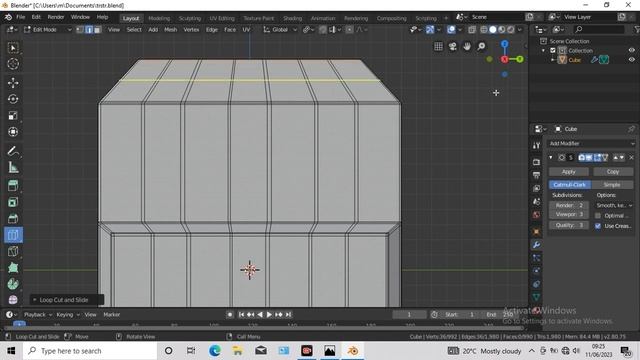640x360 pixels.
Task: Open the Add Modifier dropdown
Action: point(591,144)
